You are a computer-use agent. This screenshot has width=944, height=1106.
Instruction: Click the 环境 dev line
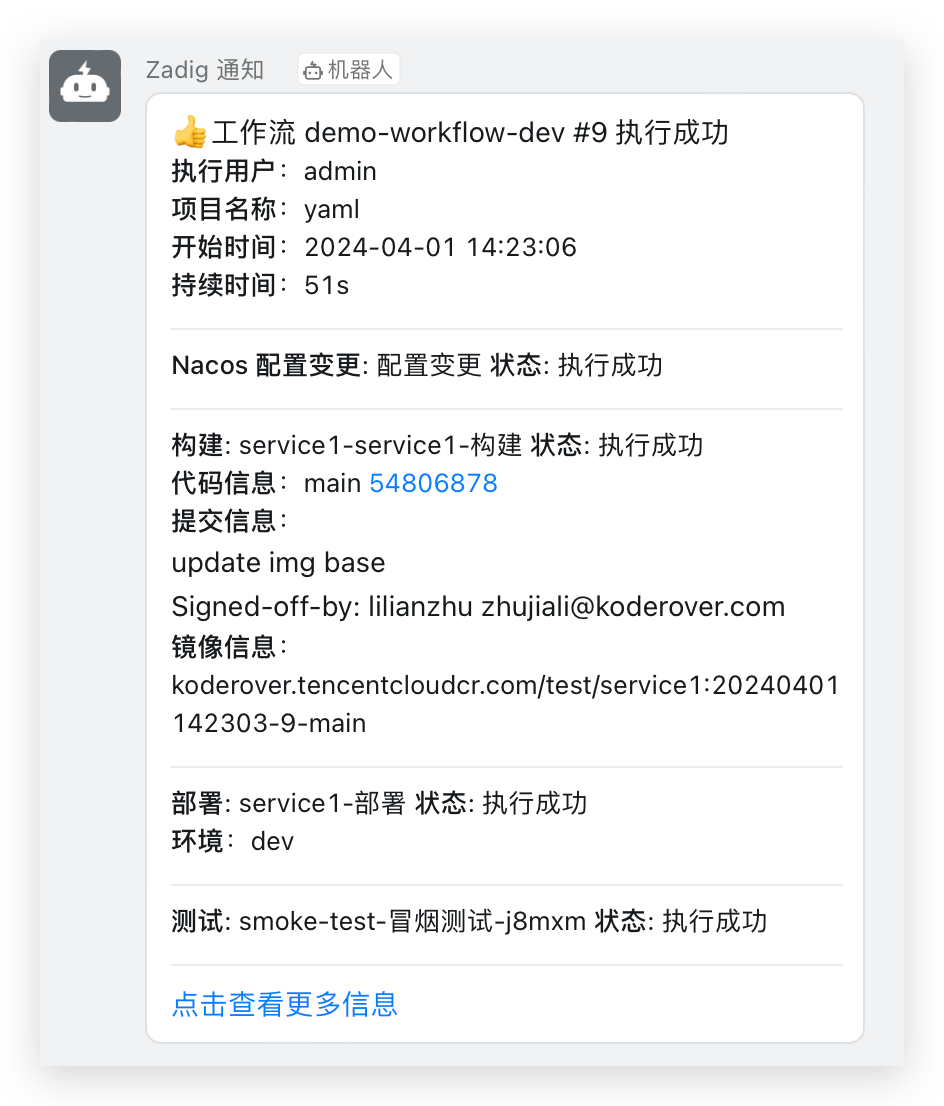tap(233, 841)
